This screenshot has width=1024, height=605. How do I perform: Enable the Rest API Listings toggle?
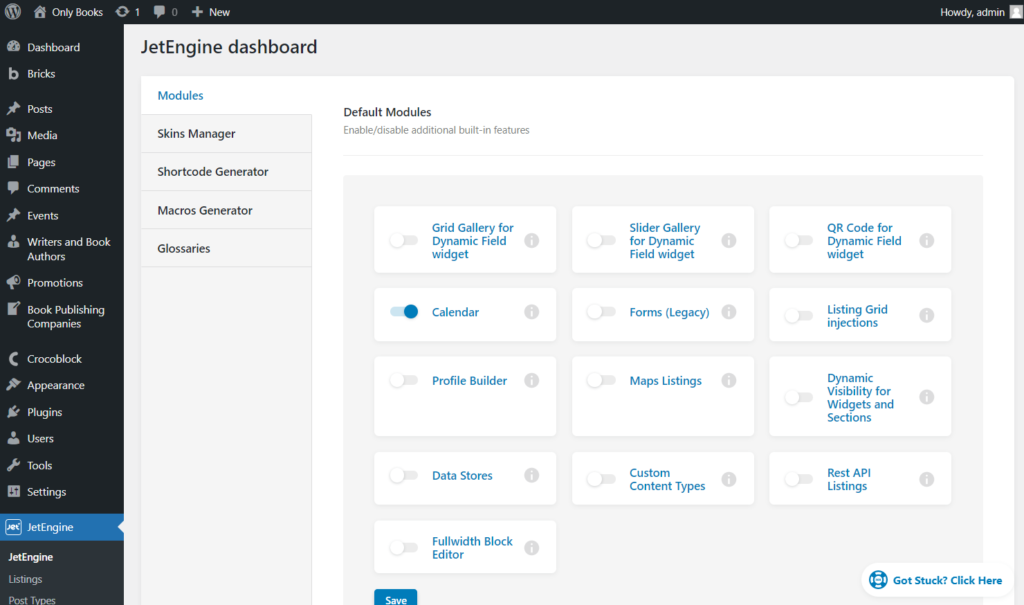[799, 479]
